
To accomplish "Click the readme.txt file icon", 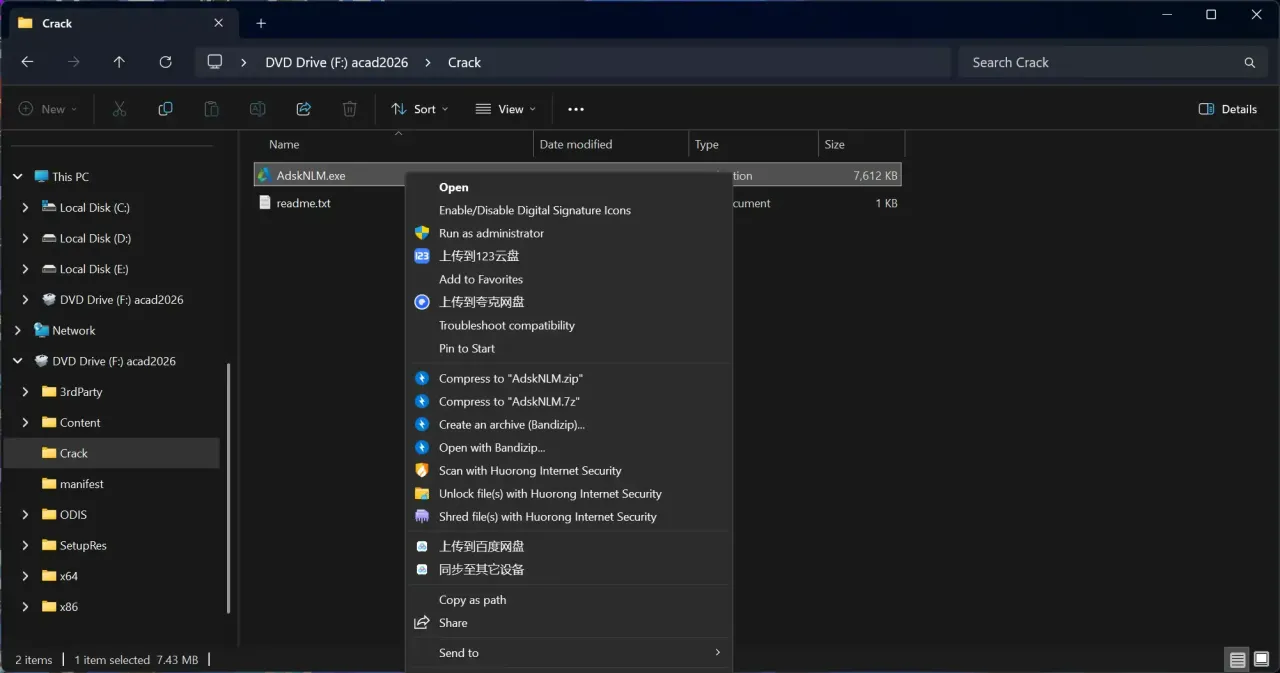I will pyautogui.click(x=264, y=203).
